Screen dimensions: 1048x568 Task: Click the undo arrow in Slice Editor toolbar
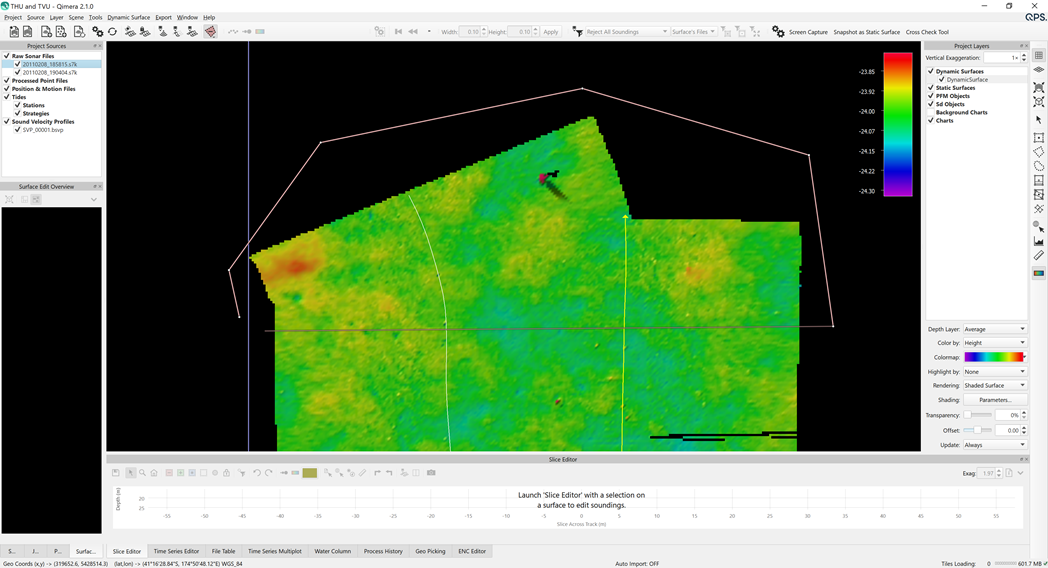pos(257,473)
